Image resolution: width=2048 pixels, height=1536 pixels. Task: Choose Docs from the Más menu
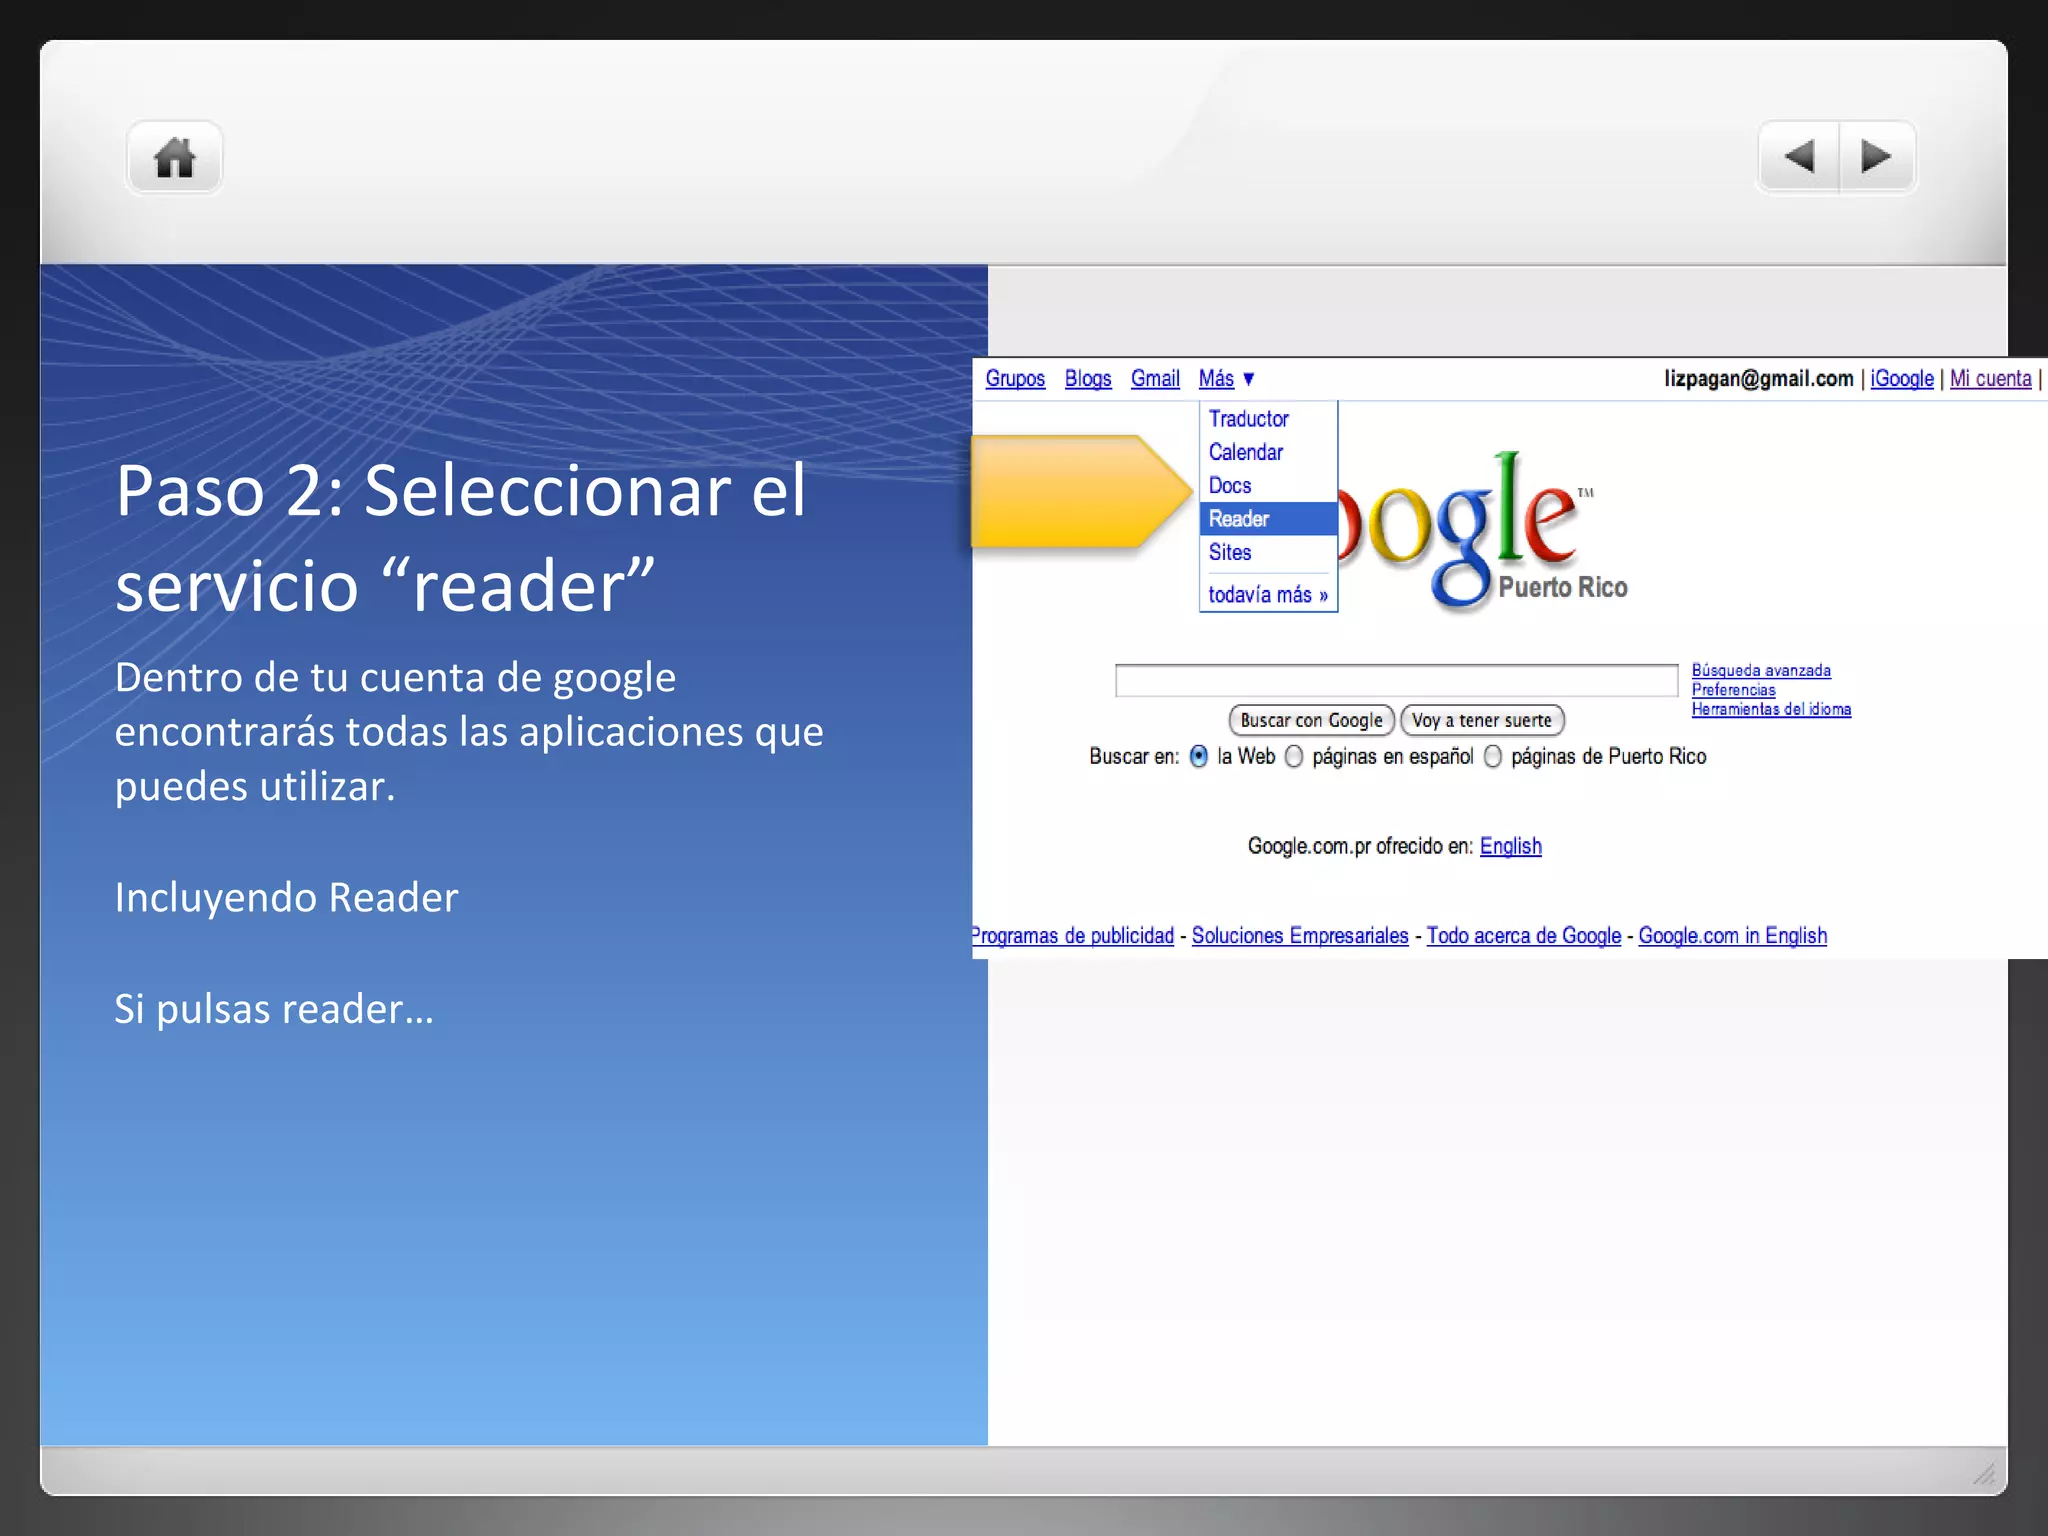tap(1230, 485)
